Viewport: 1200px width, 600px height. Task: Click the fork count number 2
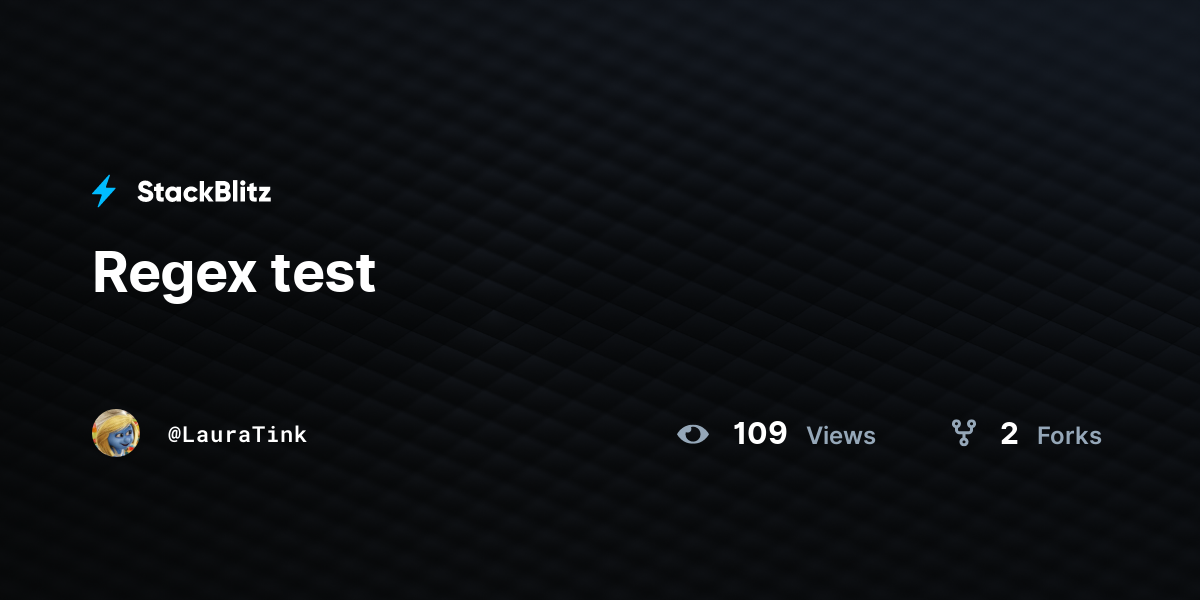1009,434
